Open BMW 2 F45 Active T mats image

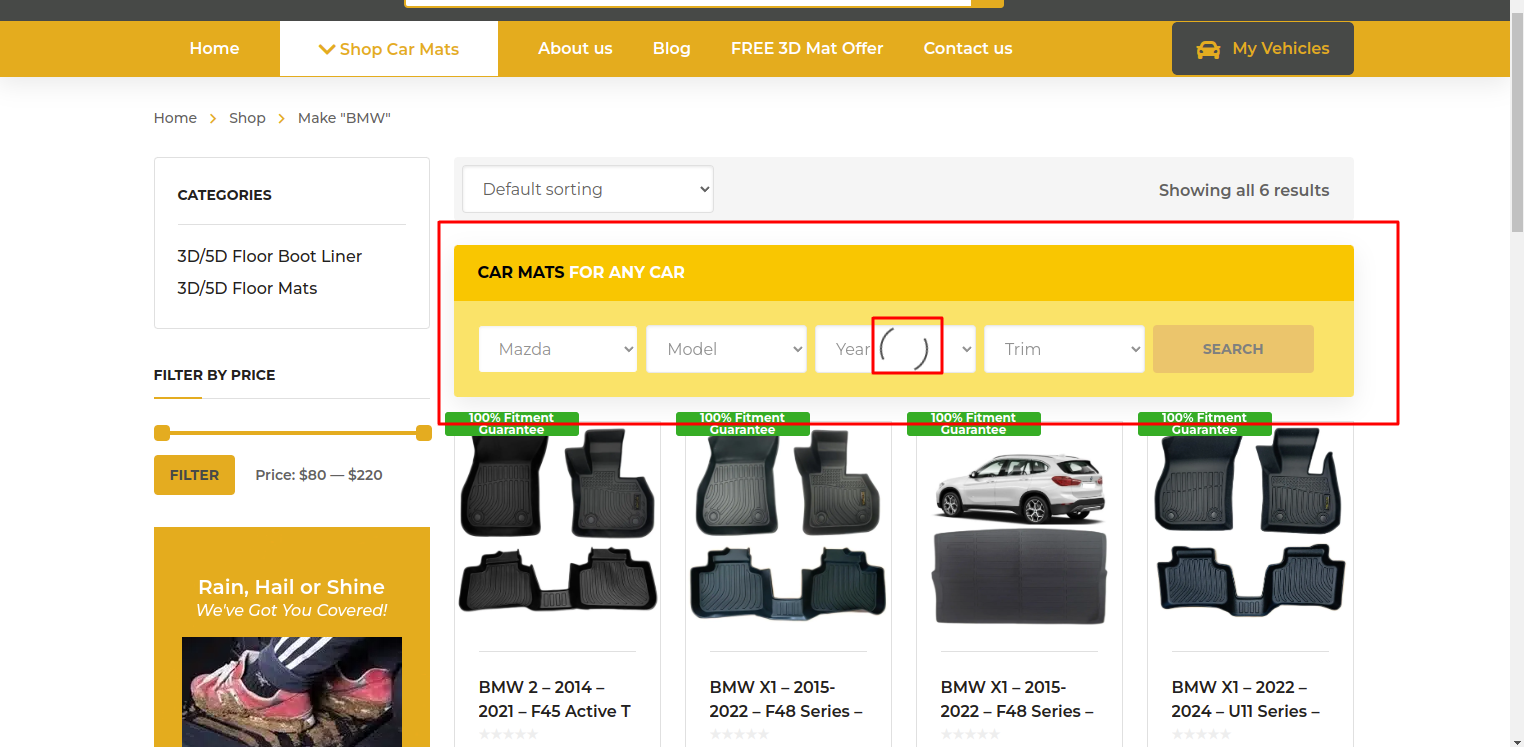point(558,522)
